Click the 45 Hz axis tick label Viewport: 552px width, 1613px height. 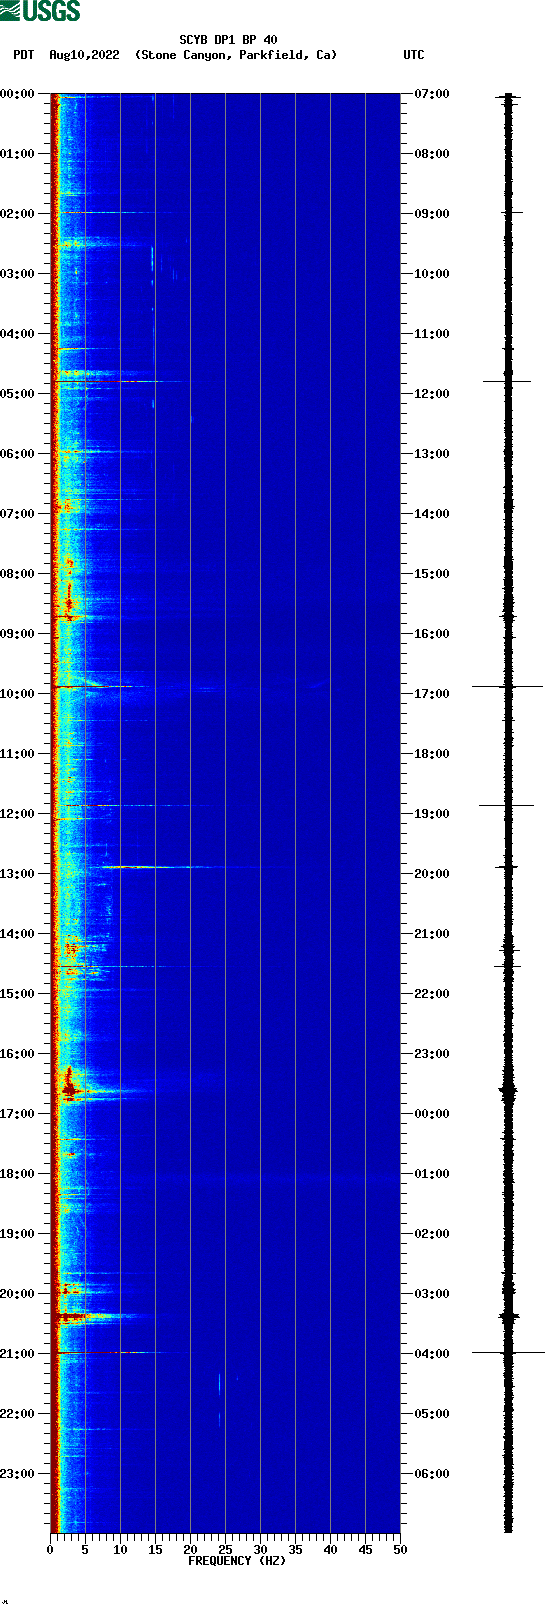click(365, 1550)
